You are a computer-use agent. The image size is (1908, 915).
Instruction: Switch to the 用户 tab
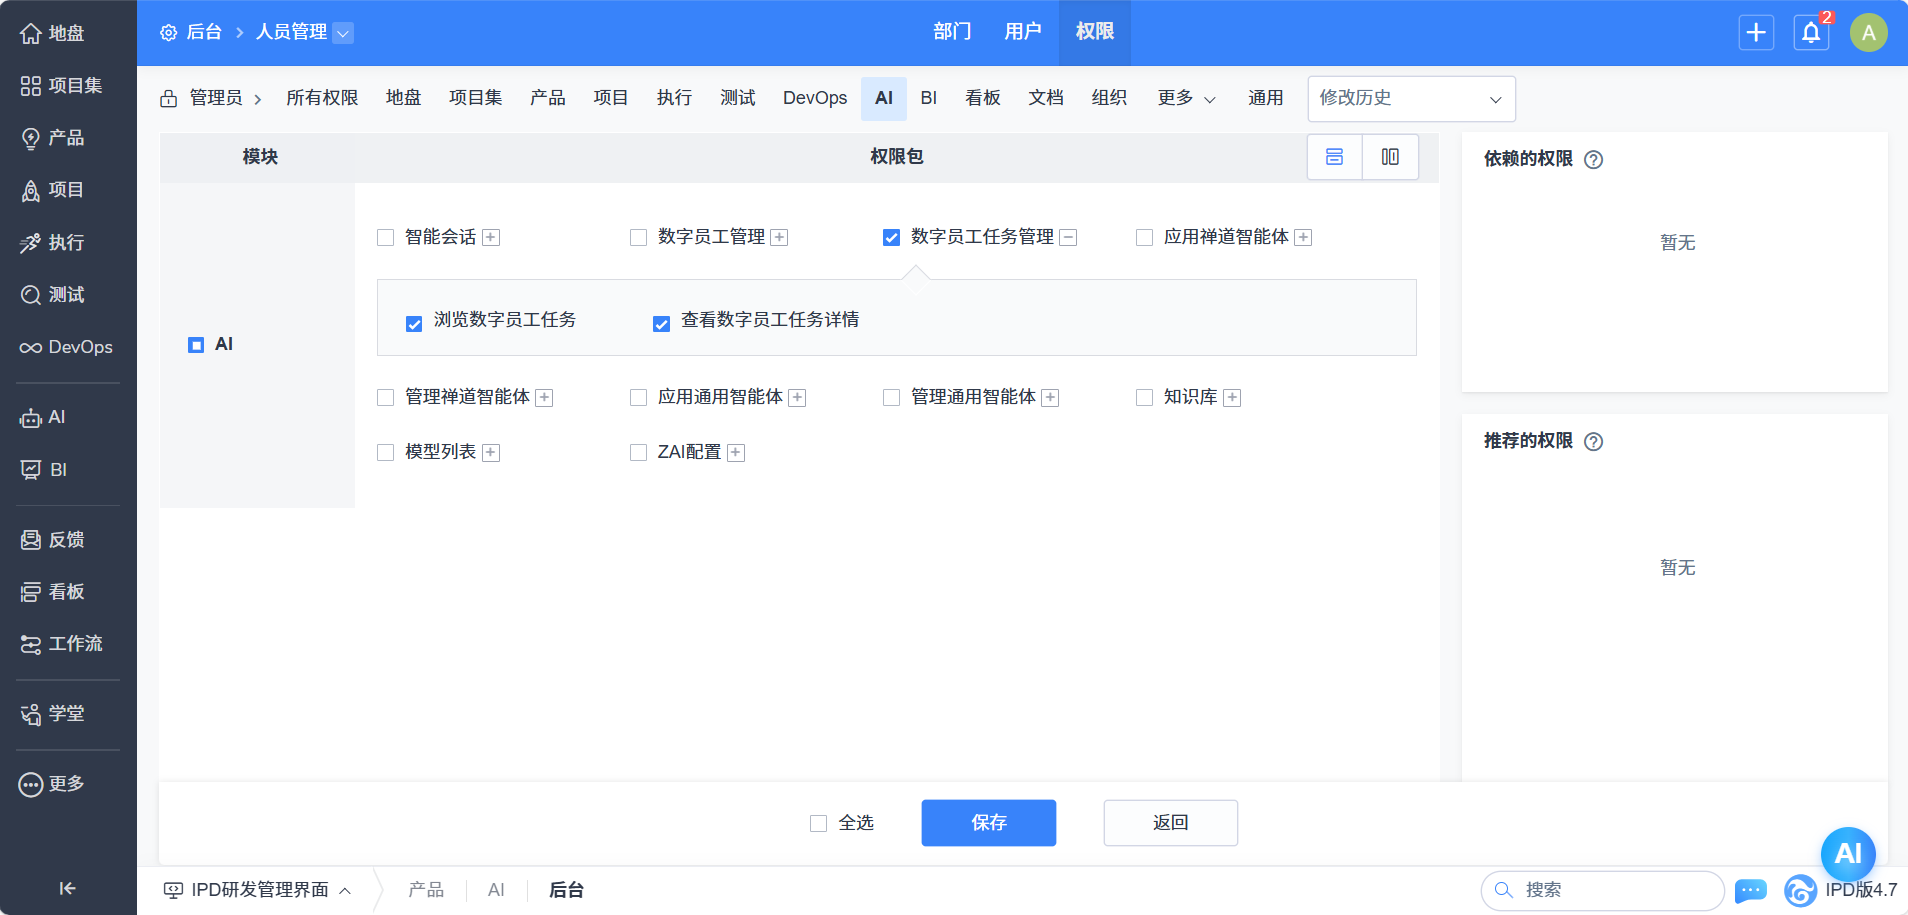[x=1022, y=32]
